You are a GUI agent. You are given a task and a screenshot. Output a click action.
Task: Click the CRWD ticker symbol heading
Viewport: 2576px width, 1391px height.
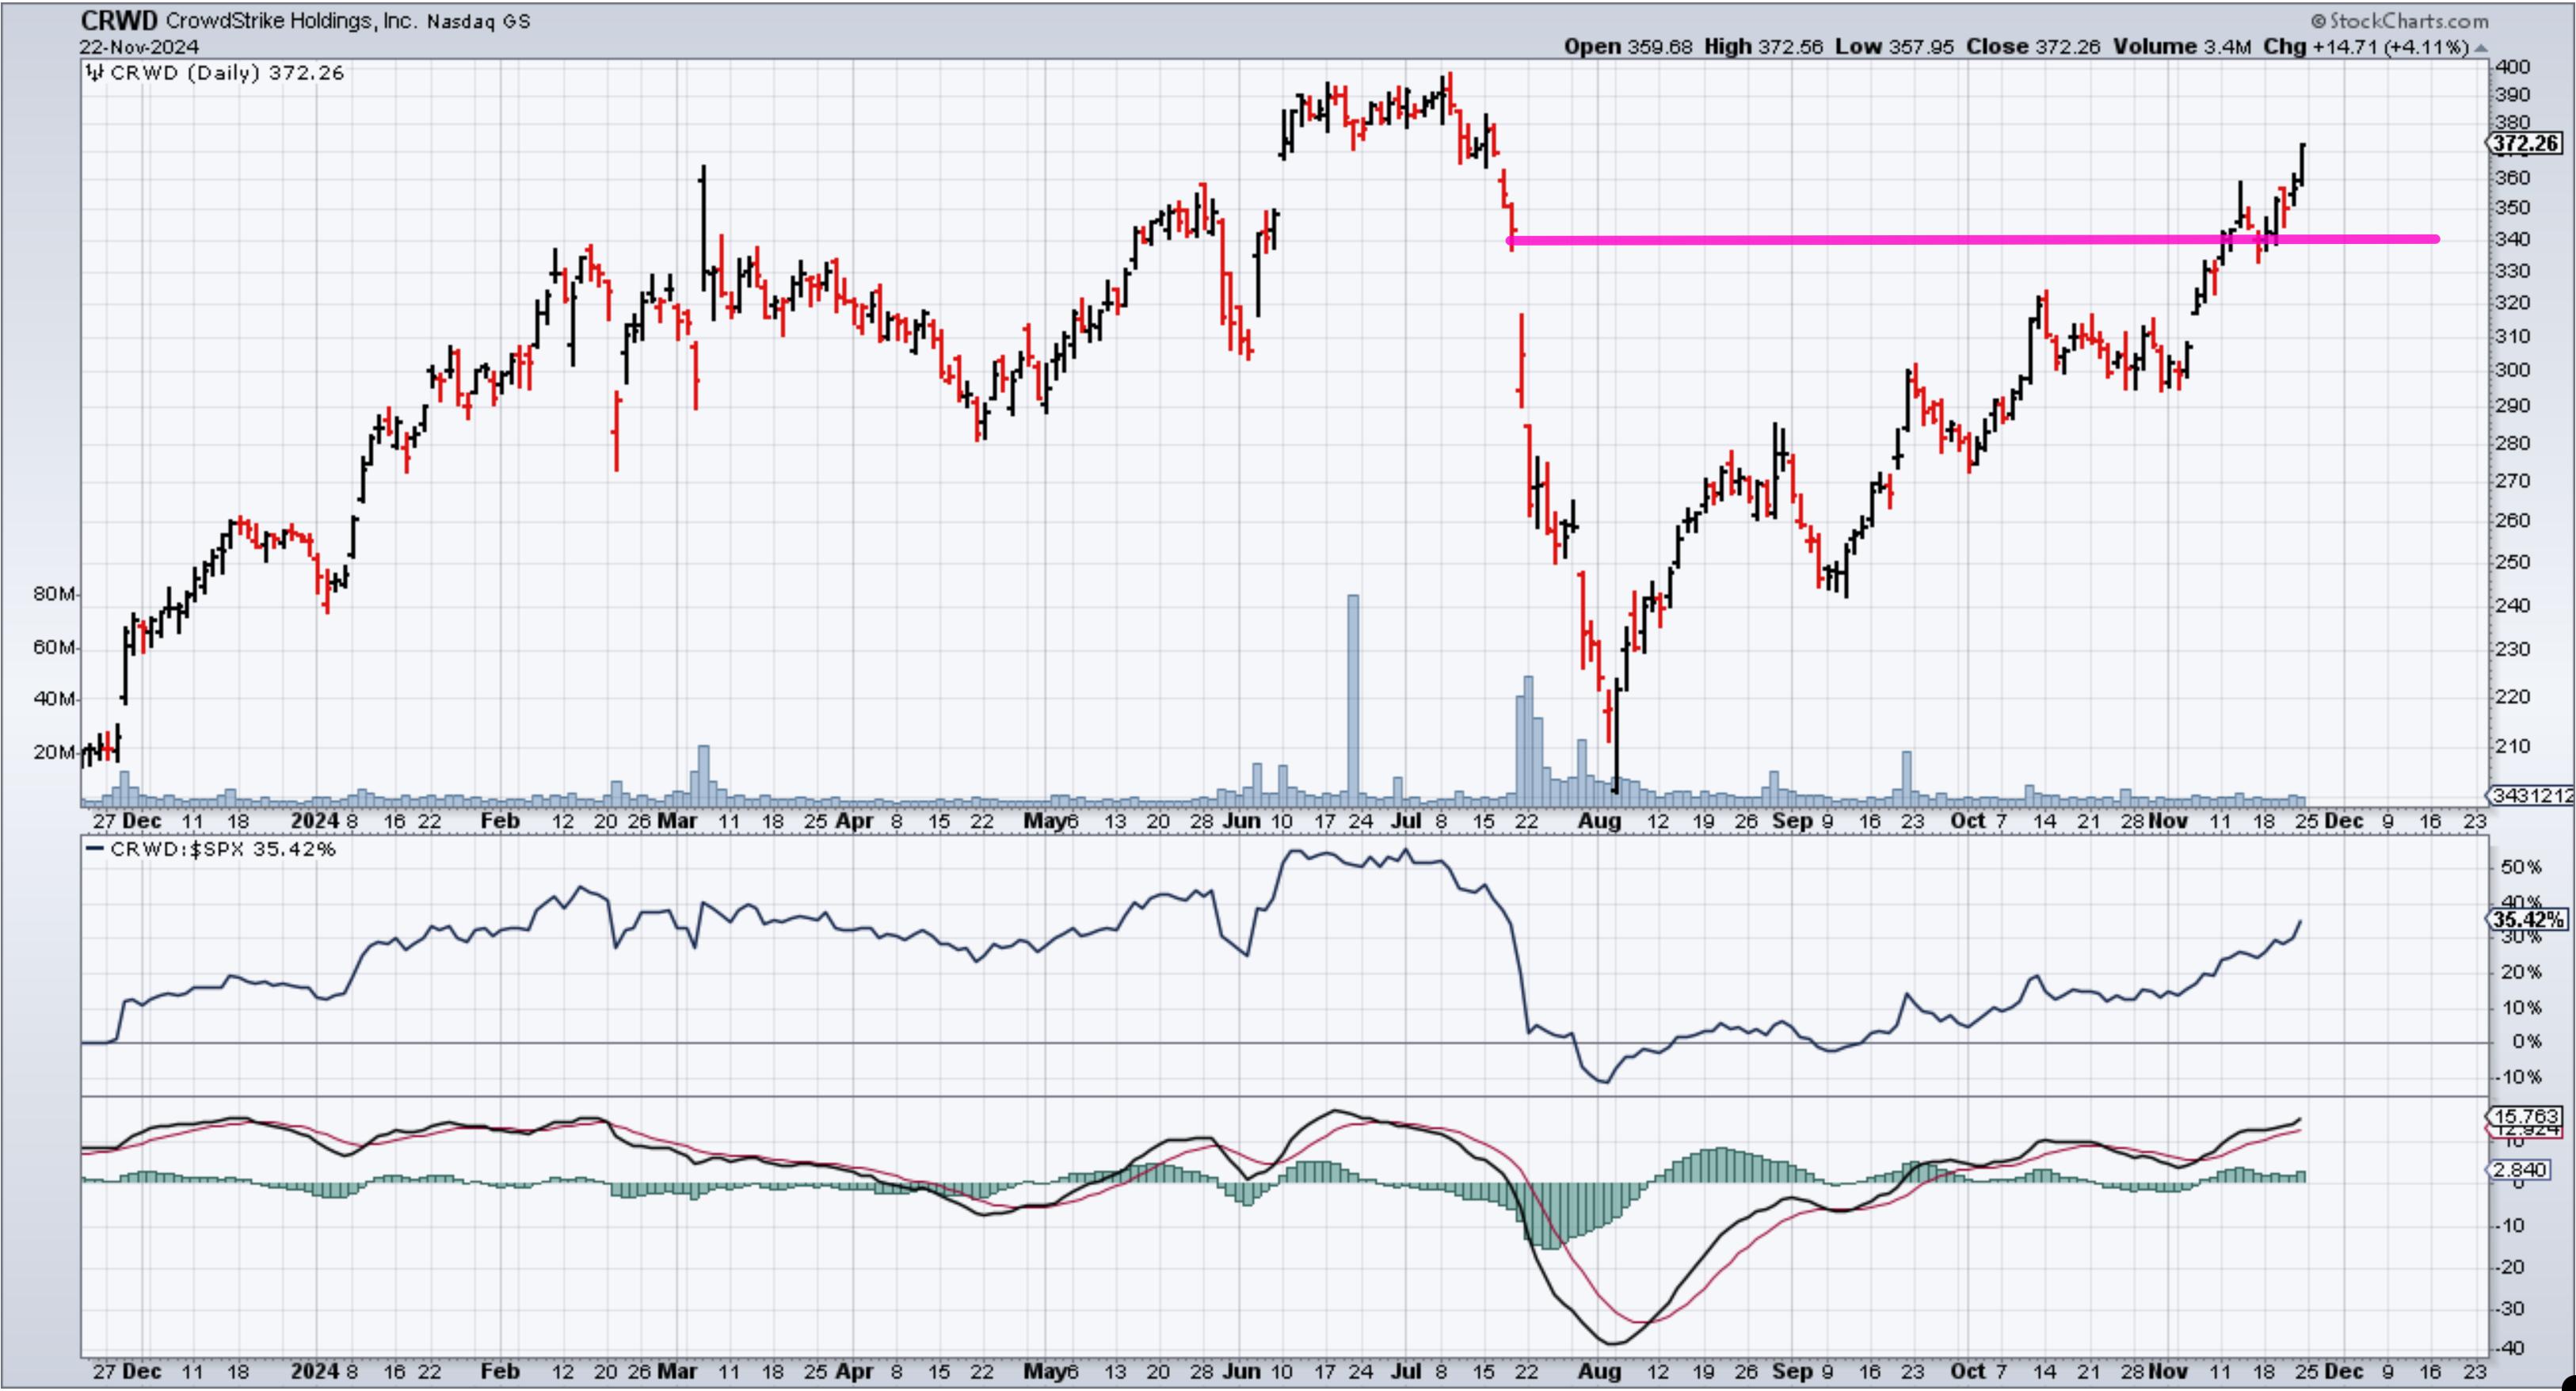[x=118, y=21]
